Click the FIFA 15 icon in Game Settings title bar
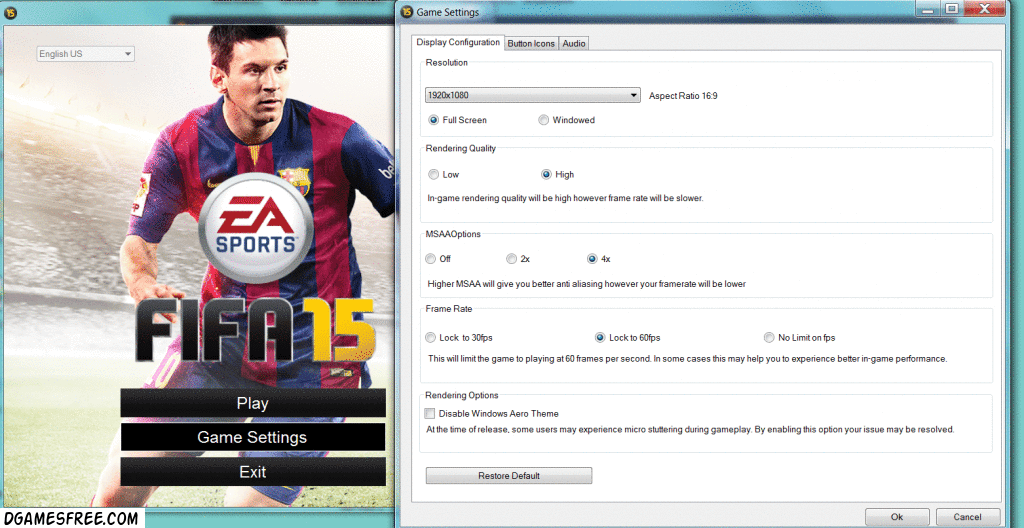This screenshot has height=528, width=1024. click(x=406, y=11)
